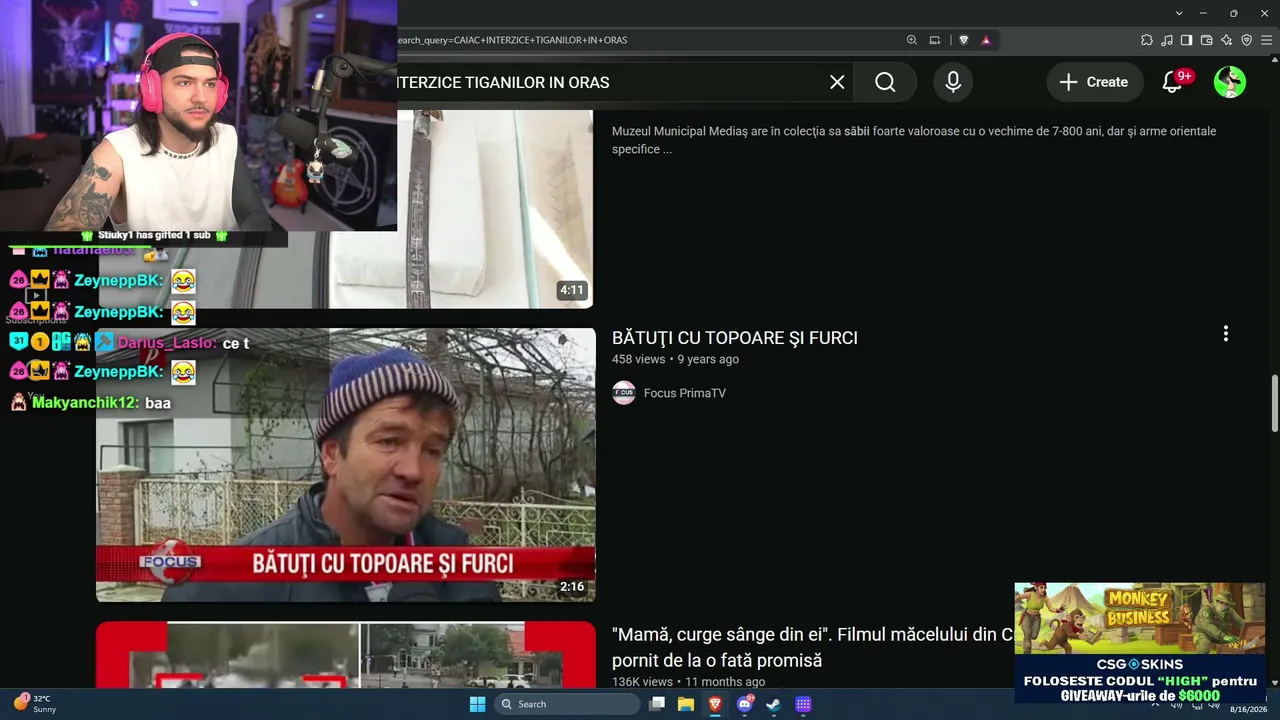The height and width of the screenshot is (720, 1280).
Task: Open the browser Extensions puzzle icon
Action: (1147, 40)
